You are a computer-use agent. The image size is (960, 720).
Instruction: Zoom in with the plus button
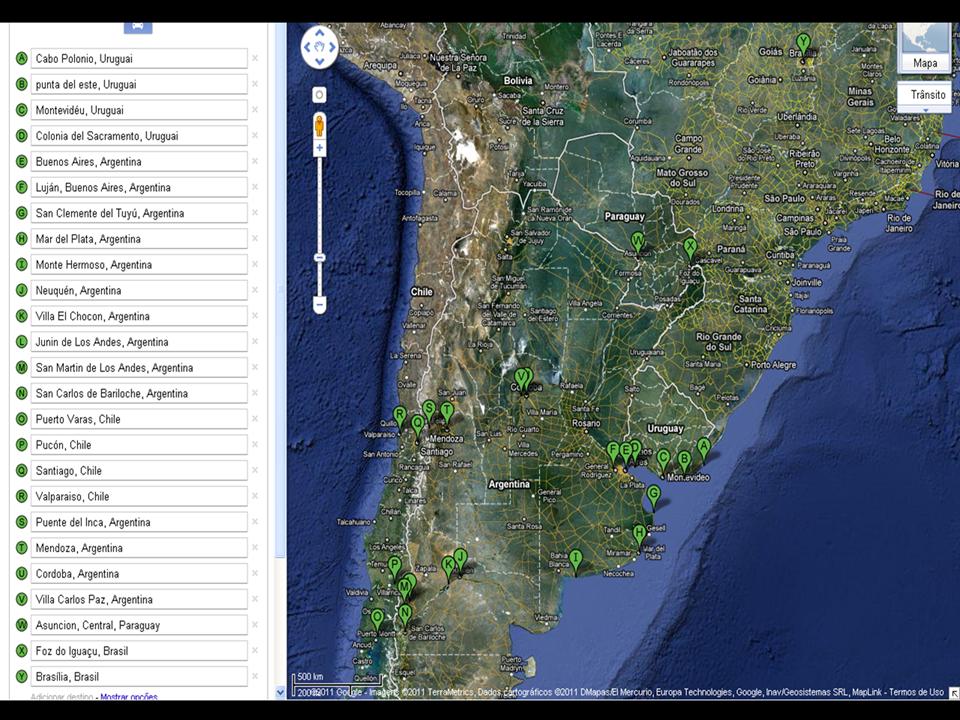coord(319,148)
